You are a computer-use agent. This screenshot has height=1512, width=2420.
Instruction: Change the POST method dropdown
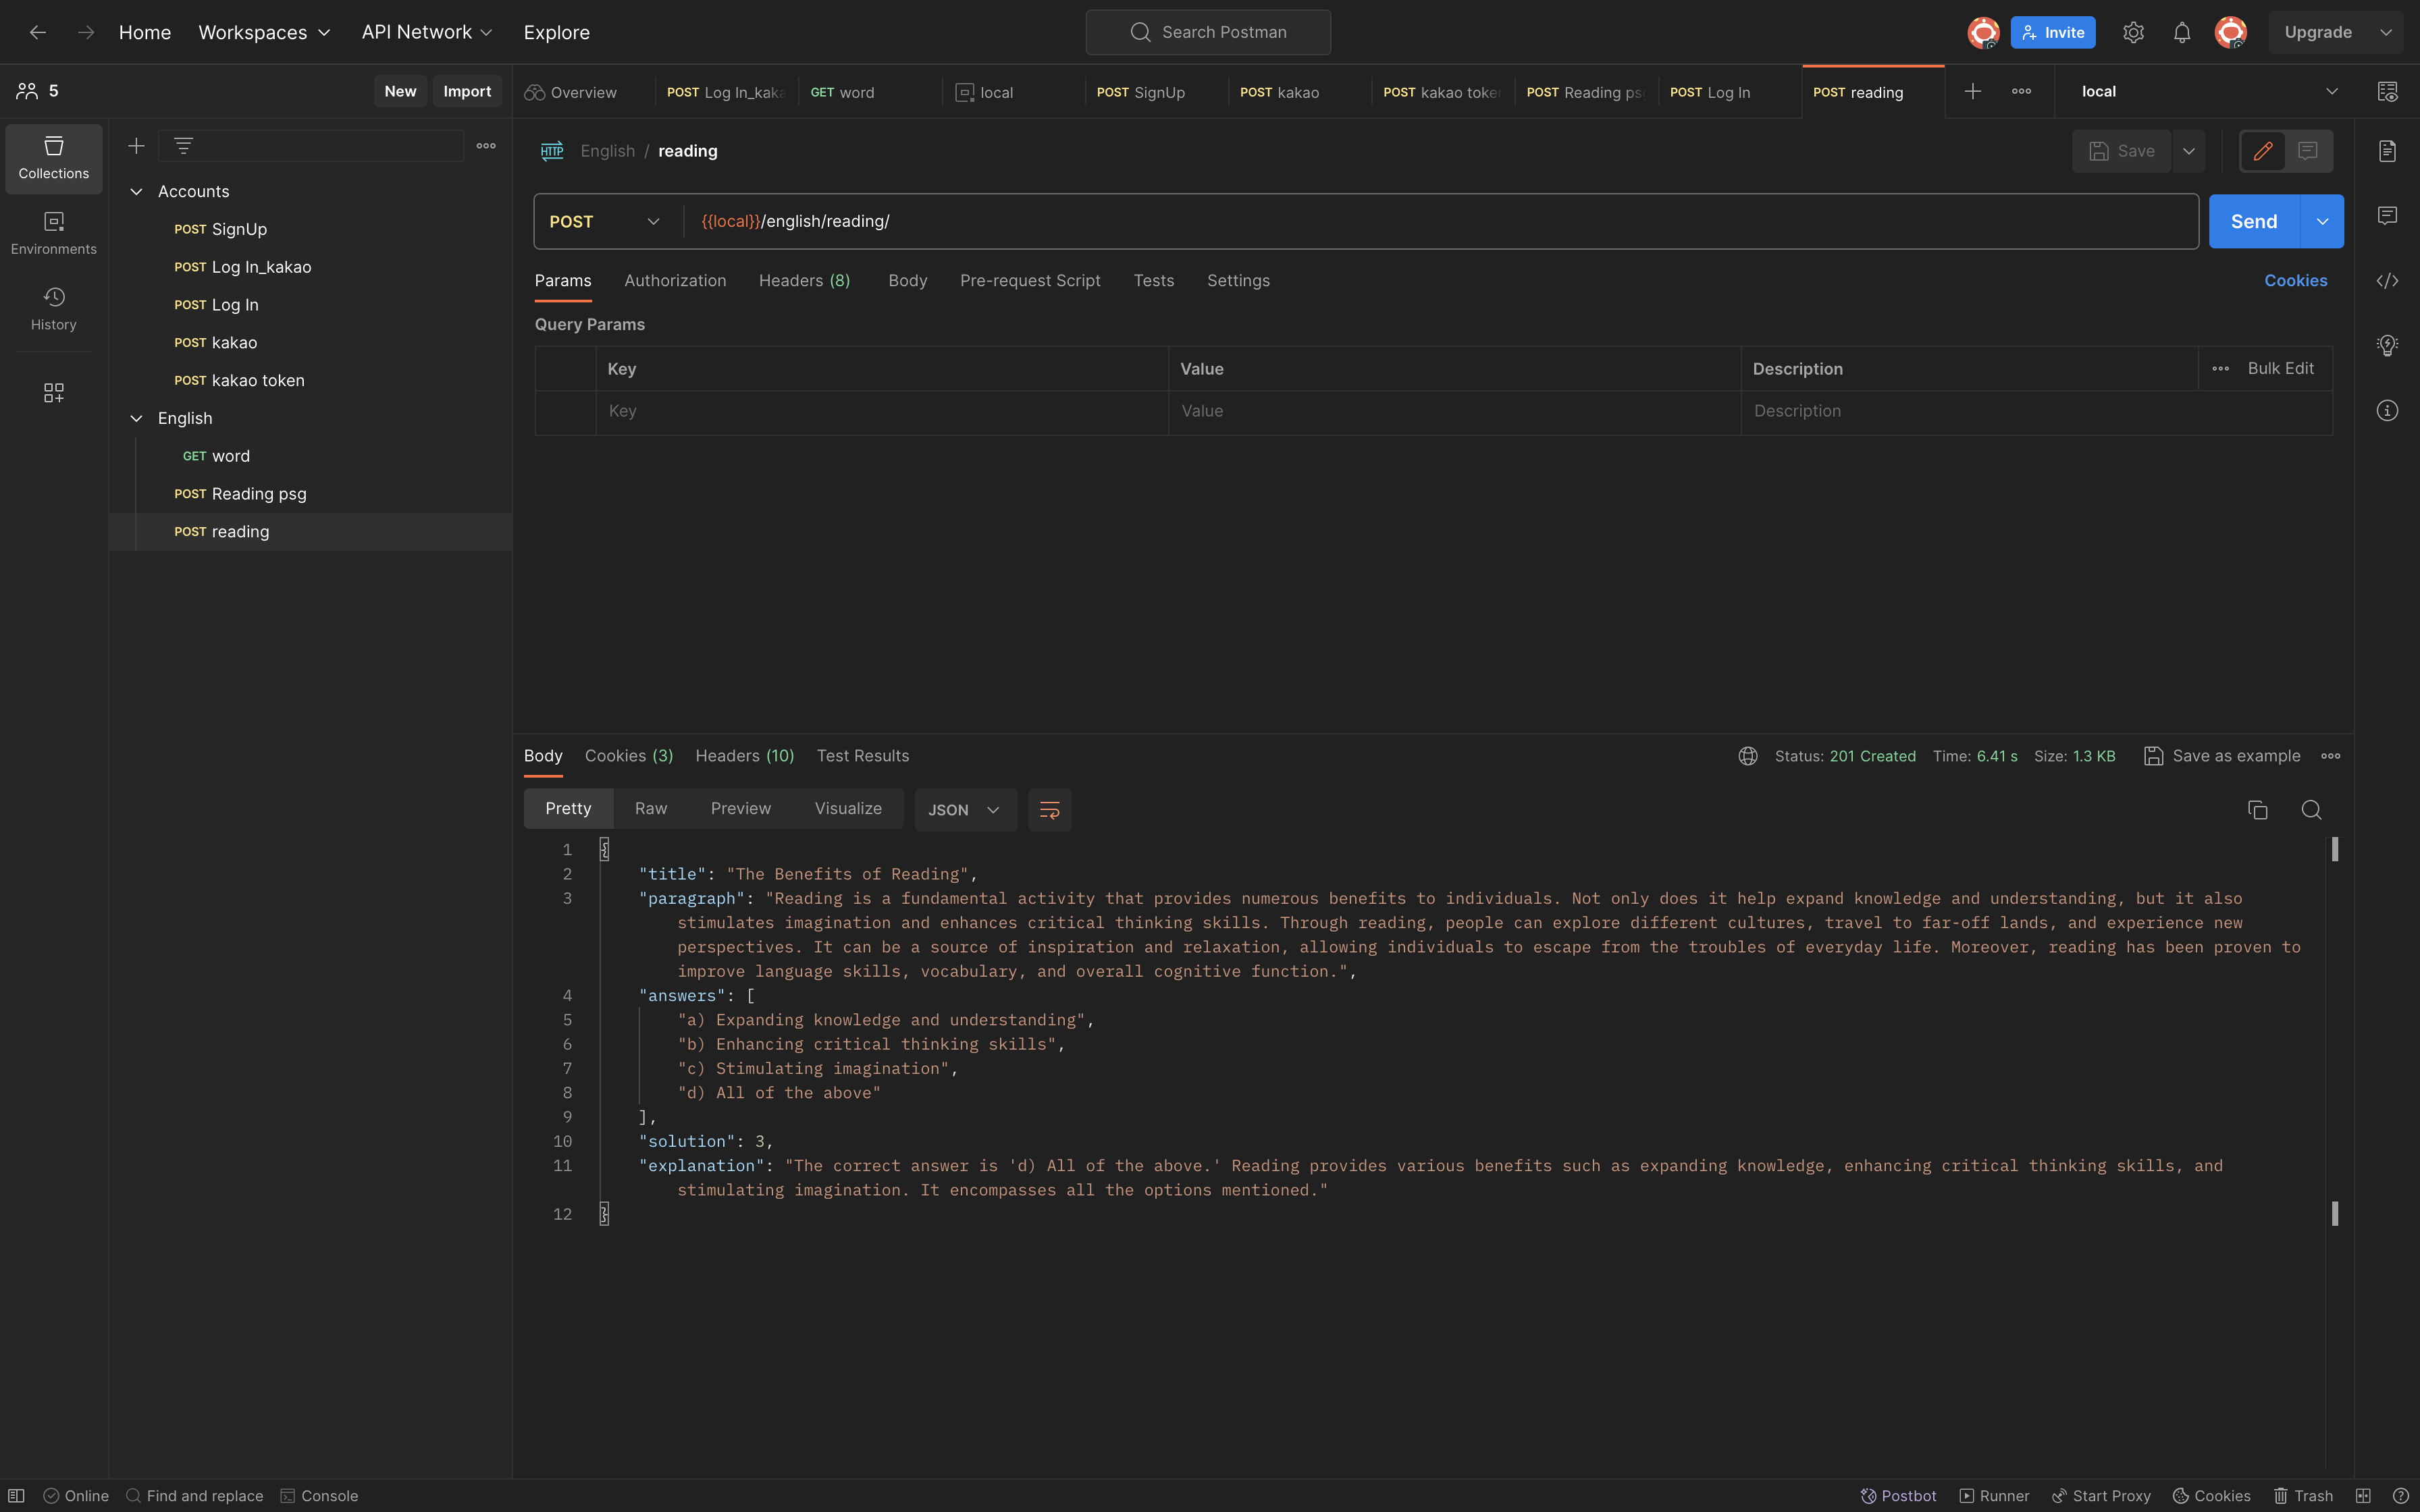[x=605, y=221]
